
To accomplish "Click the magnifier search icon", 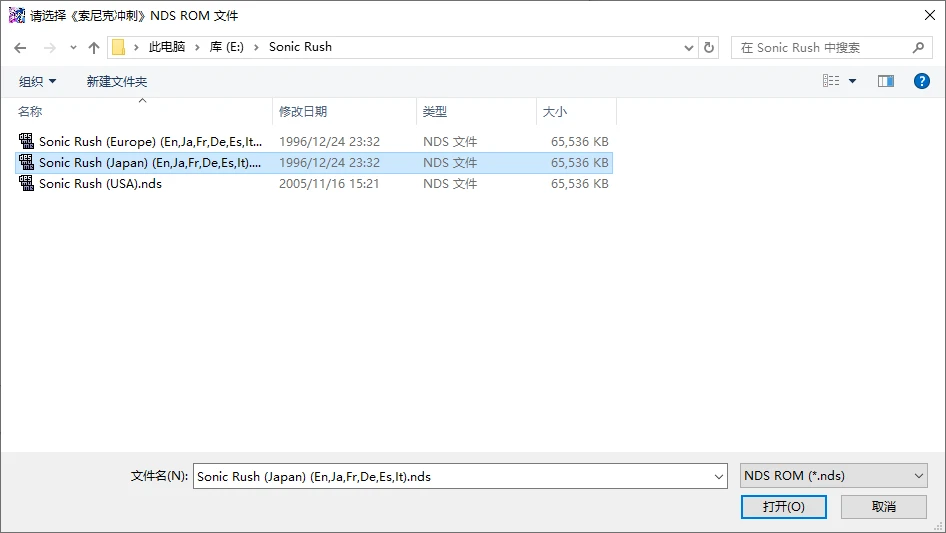I will (918, 48).
